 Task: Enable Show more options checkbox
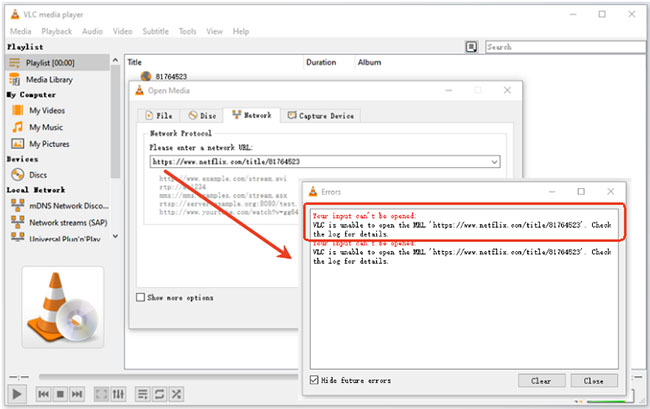pos(141,298)
